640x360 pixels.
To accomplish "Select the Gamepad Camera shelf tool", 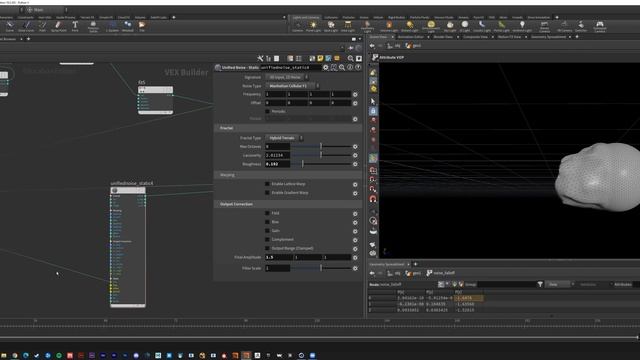I will [x=600, y=27].
